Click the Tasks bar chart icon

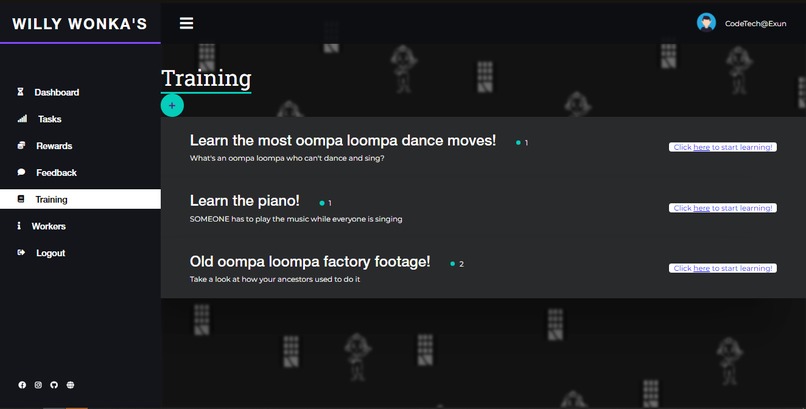coord(22,119)
